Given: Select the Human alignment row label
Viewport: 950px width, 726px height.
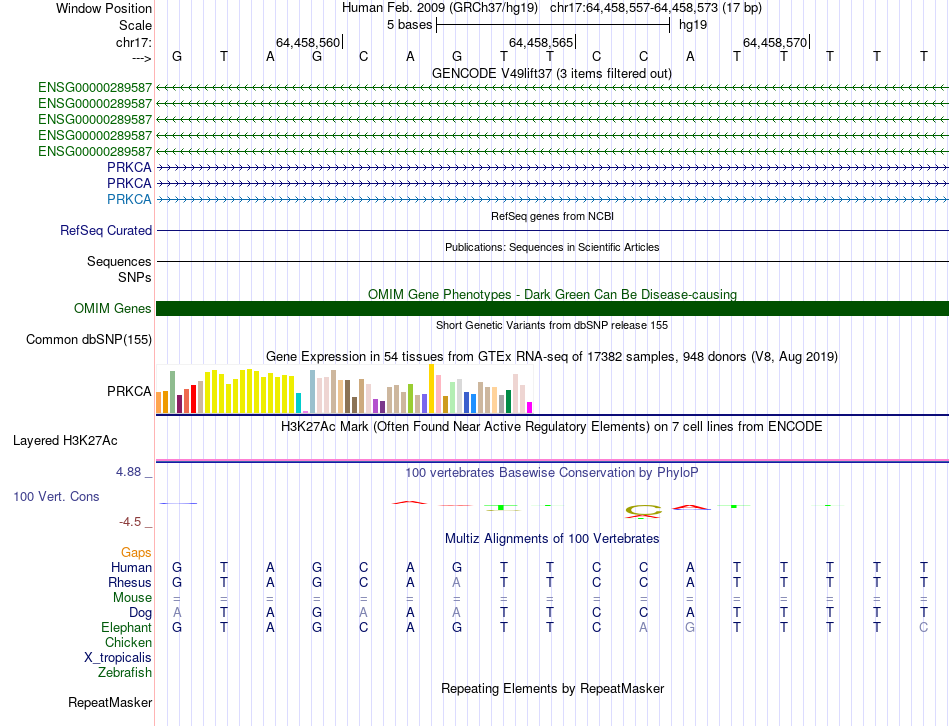Looking at the screenshot, I should 131,567.
